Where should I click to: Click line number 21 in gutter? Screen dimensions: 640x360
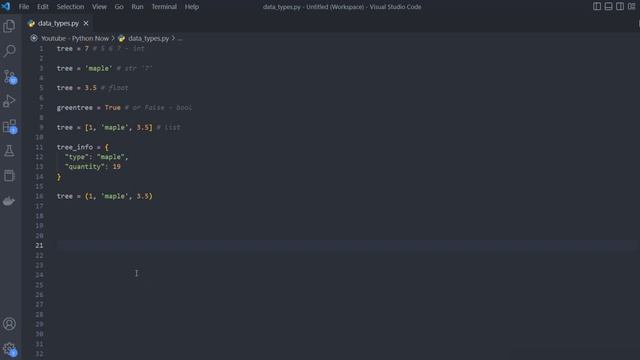[x=39, y=245]
